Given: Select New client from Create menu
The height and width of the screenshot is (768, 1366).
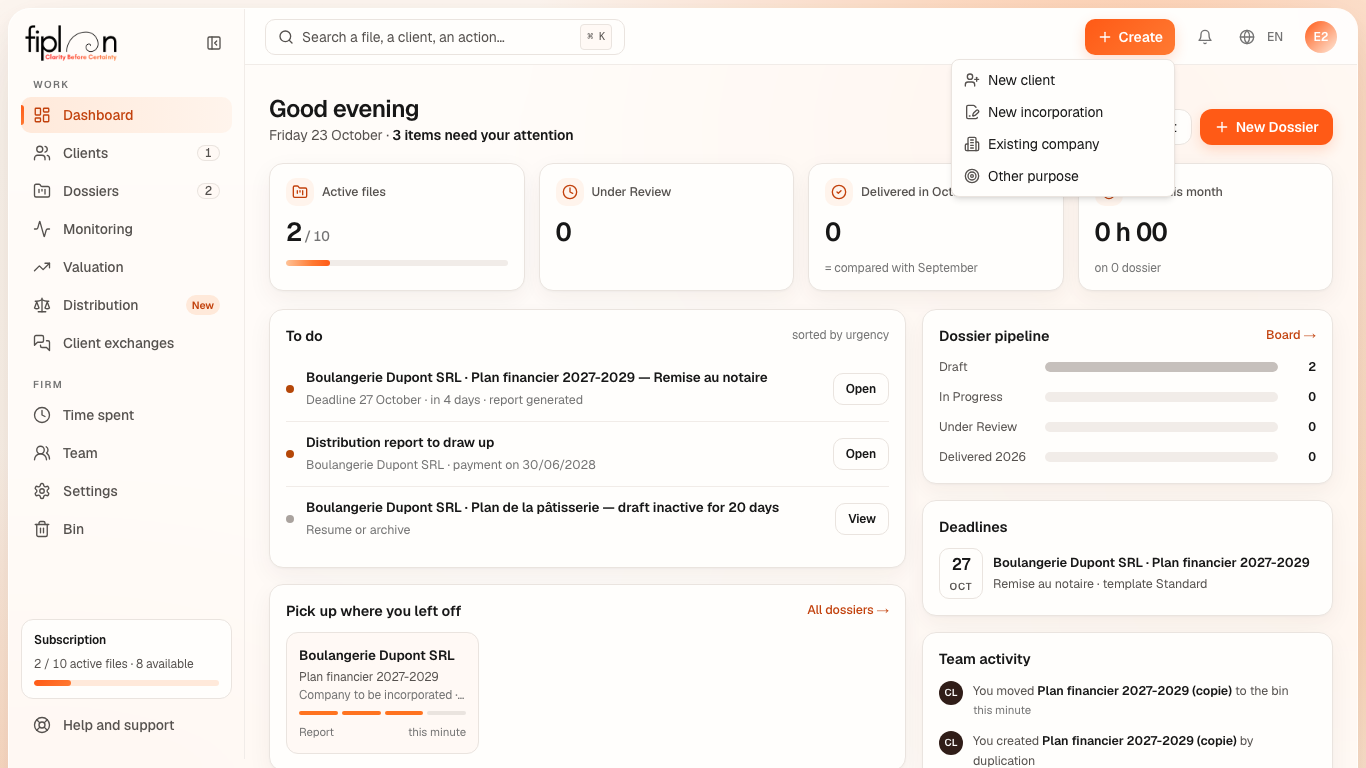Looking at the screenshot, I should [1063, 80].
